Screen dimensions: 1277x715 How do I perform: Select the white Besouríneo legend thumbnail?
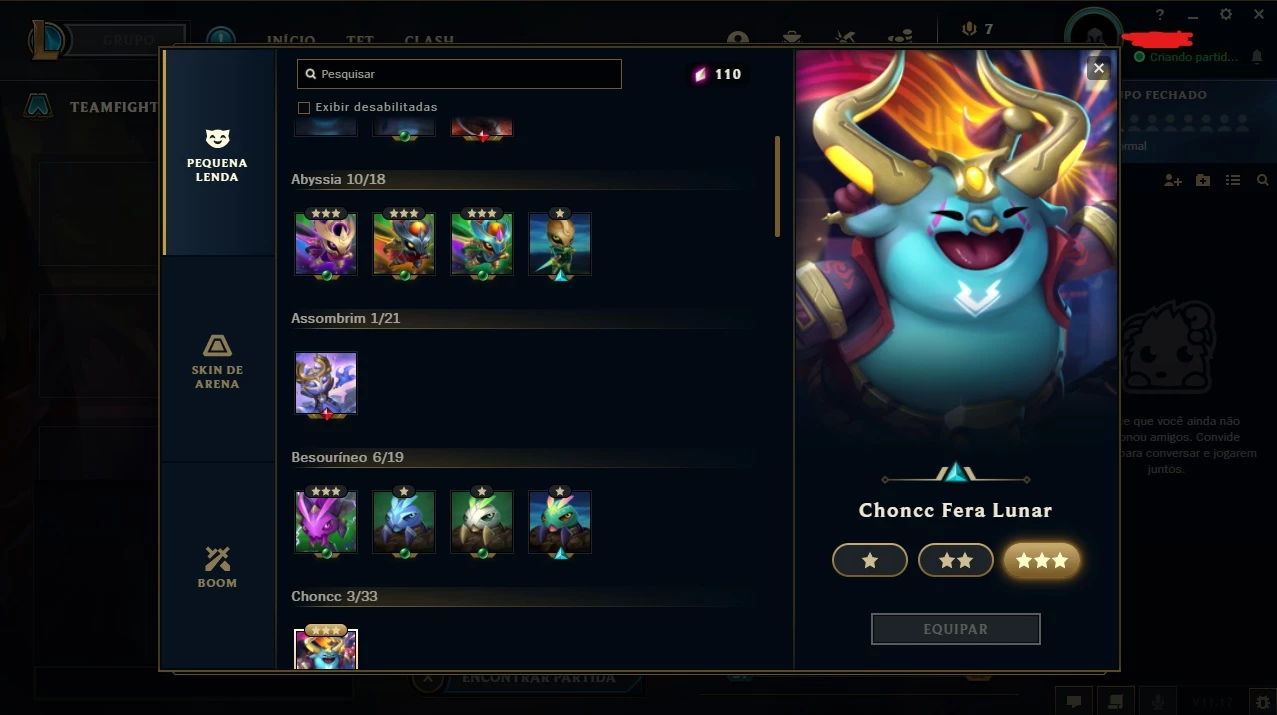pyautogui.click(x=482, y=521)
